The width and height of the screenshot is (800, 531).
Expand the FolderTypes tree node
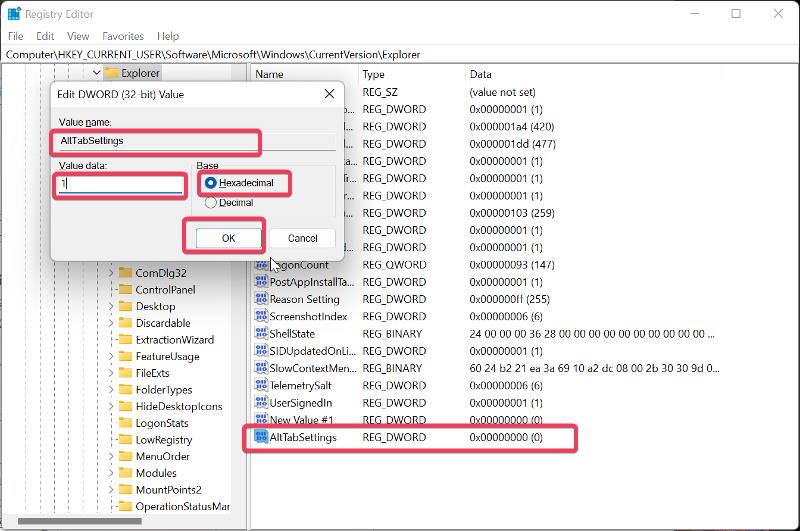click(111, 390)
